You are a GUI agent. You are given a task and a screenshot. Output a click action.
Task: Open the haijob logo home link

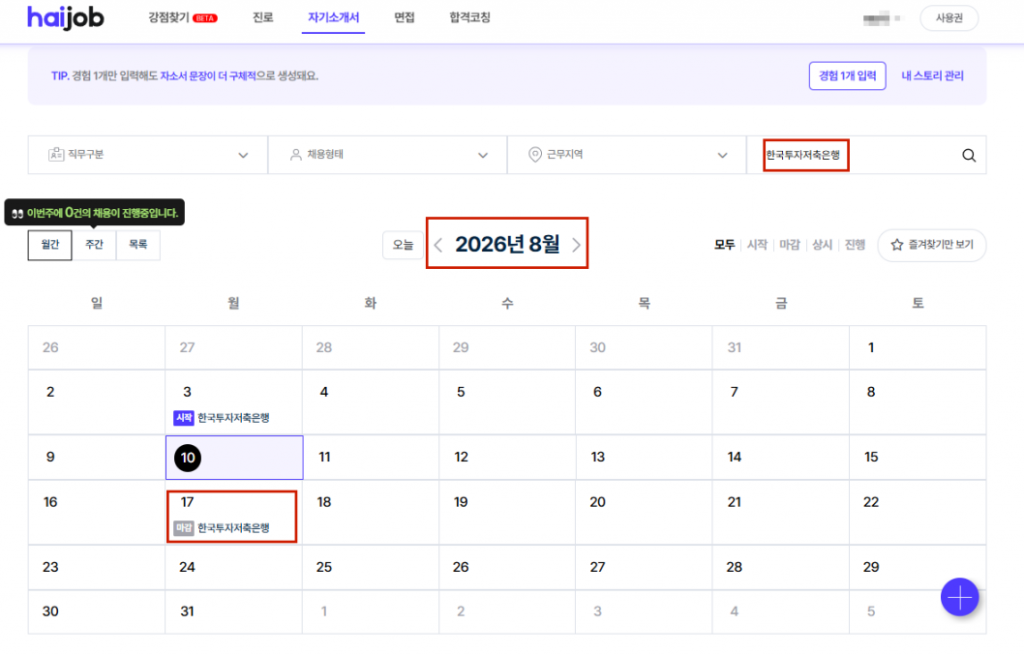(65, 18)
